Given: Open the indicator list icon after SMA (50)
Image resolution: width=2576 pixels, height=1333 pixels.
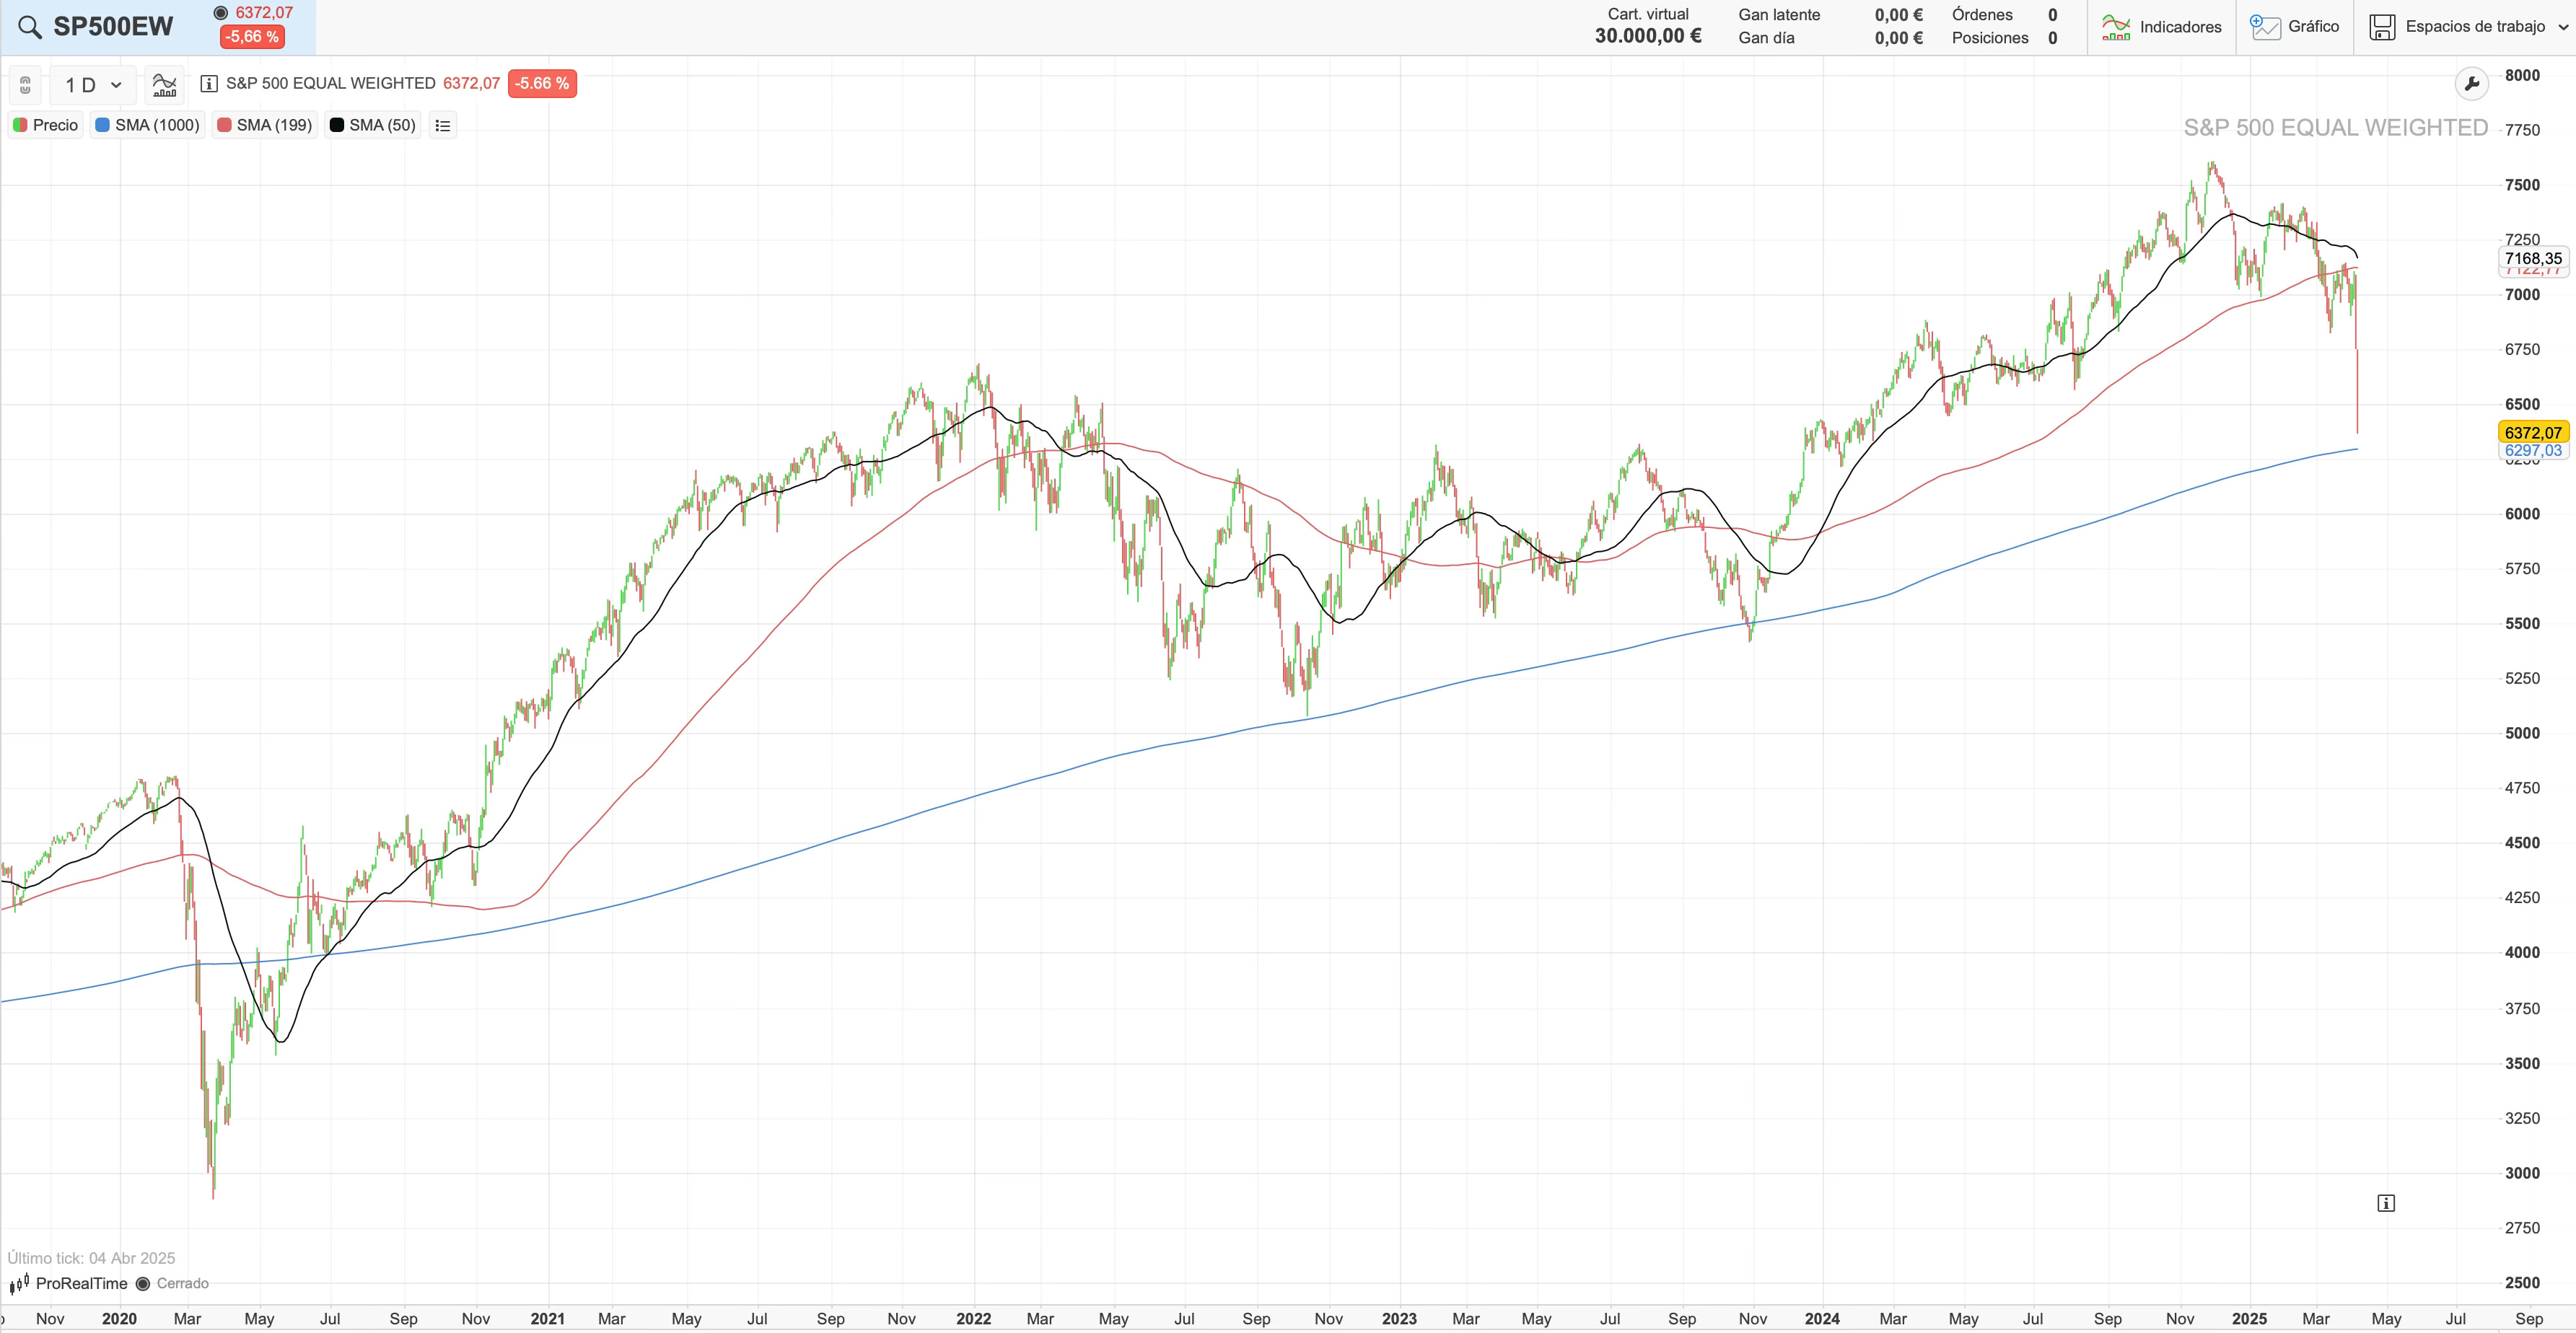Looking at the screenshot, I should point(443,125).
